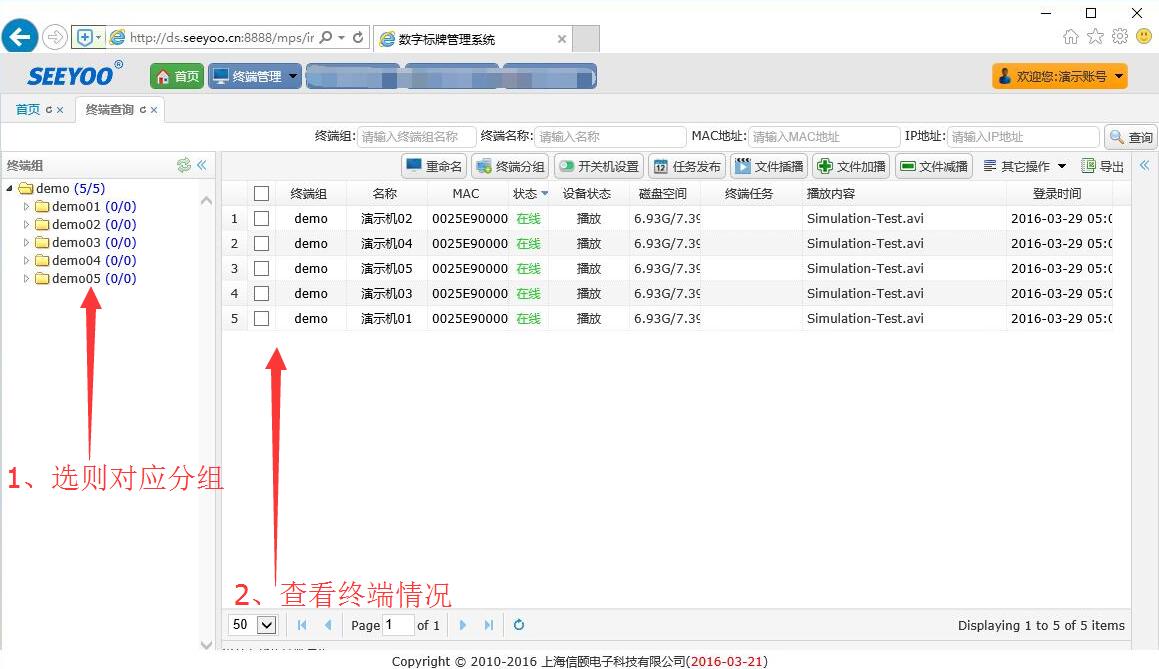Click the 查询 search button
Screen dimensions: 1159x669
point(1130,137)
